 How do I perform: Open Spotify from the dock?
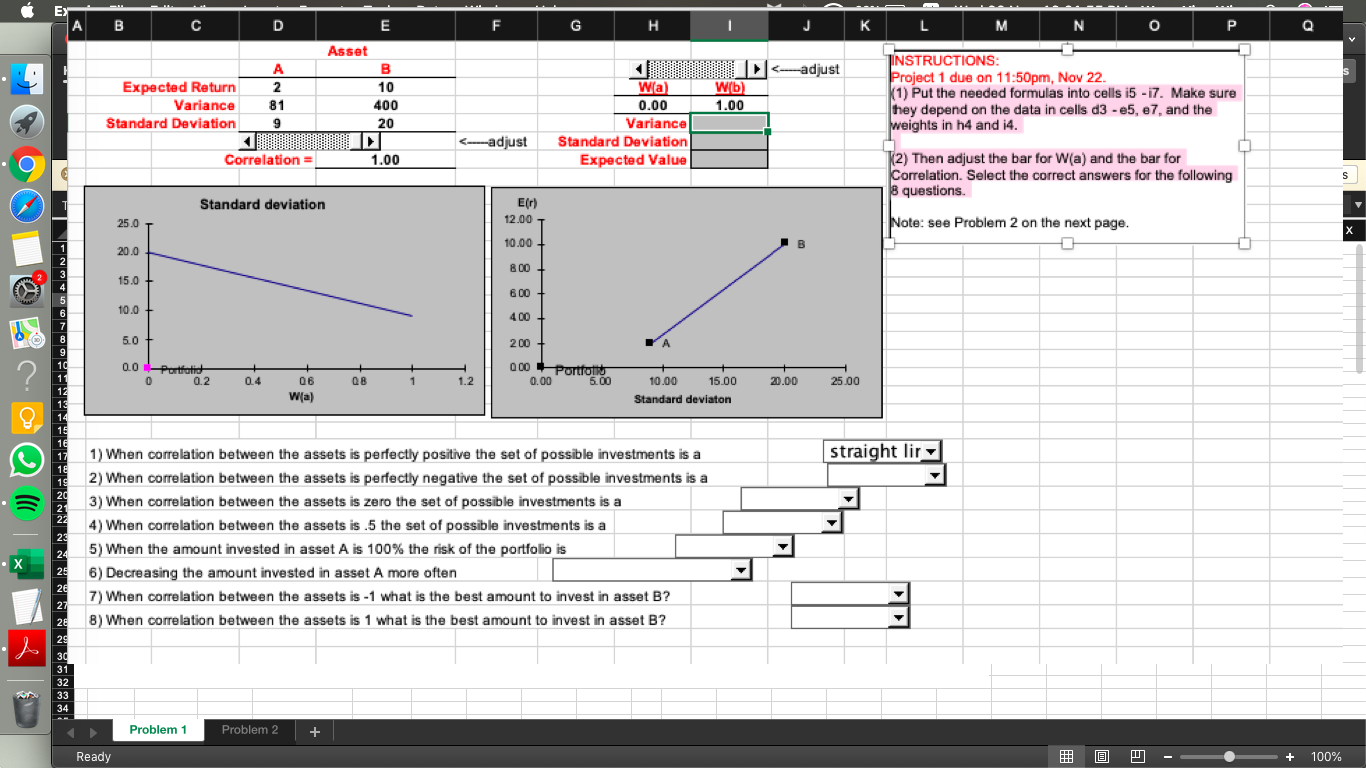coord(28,502)
